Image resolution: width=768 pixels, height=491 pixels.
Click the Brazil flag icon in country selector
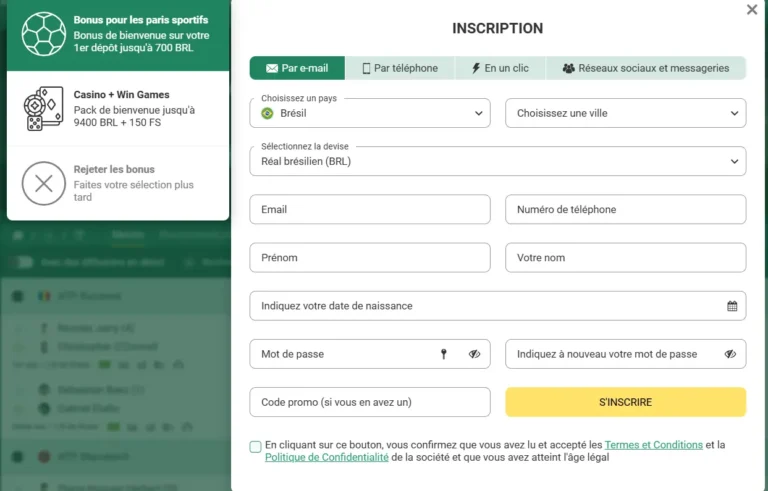pos(267,113)
